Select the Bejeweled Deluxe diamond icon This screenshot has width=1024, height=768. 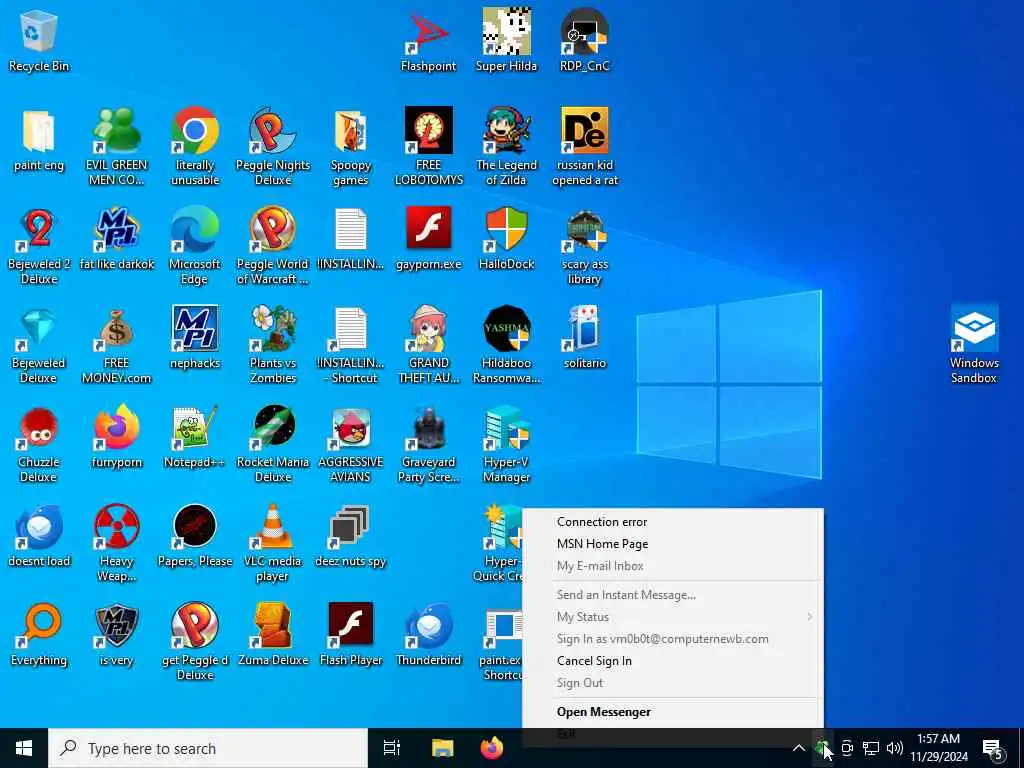tap(39, 345)
